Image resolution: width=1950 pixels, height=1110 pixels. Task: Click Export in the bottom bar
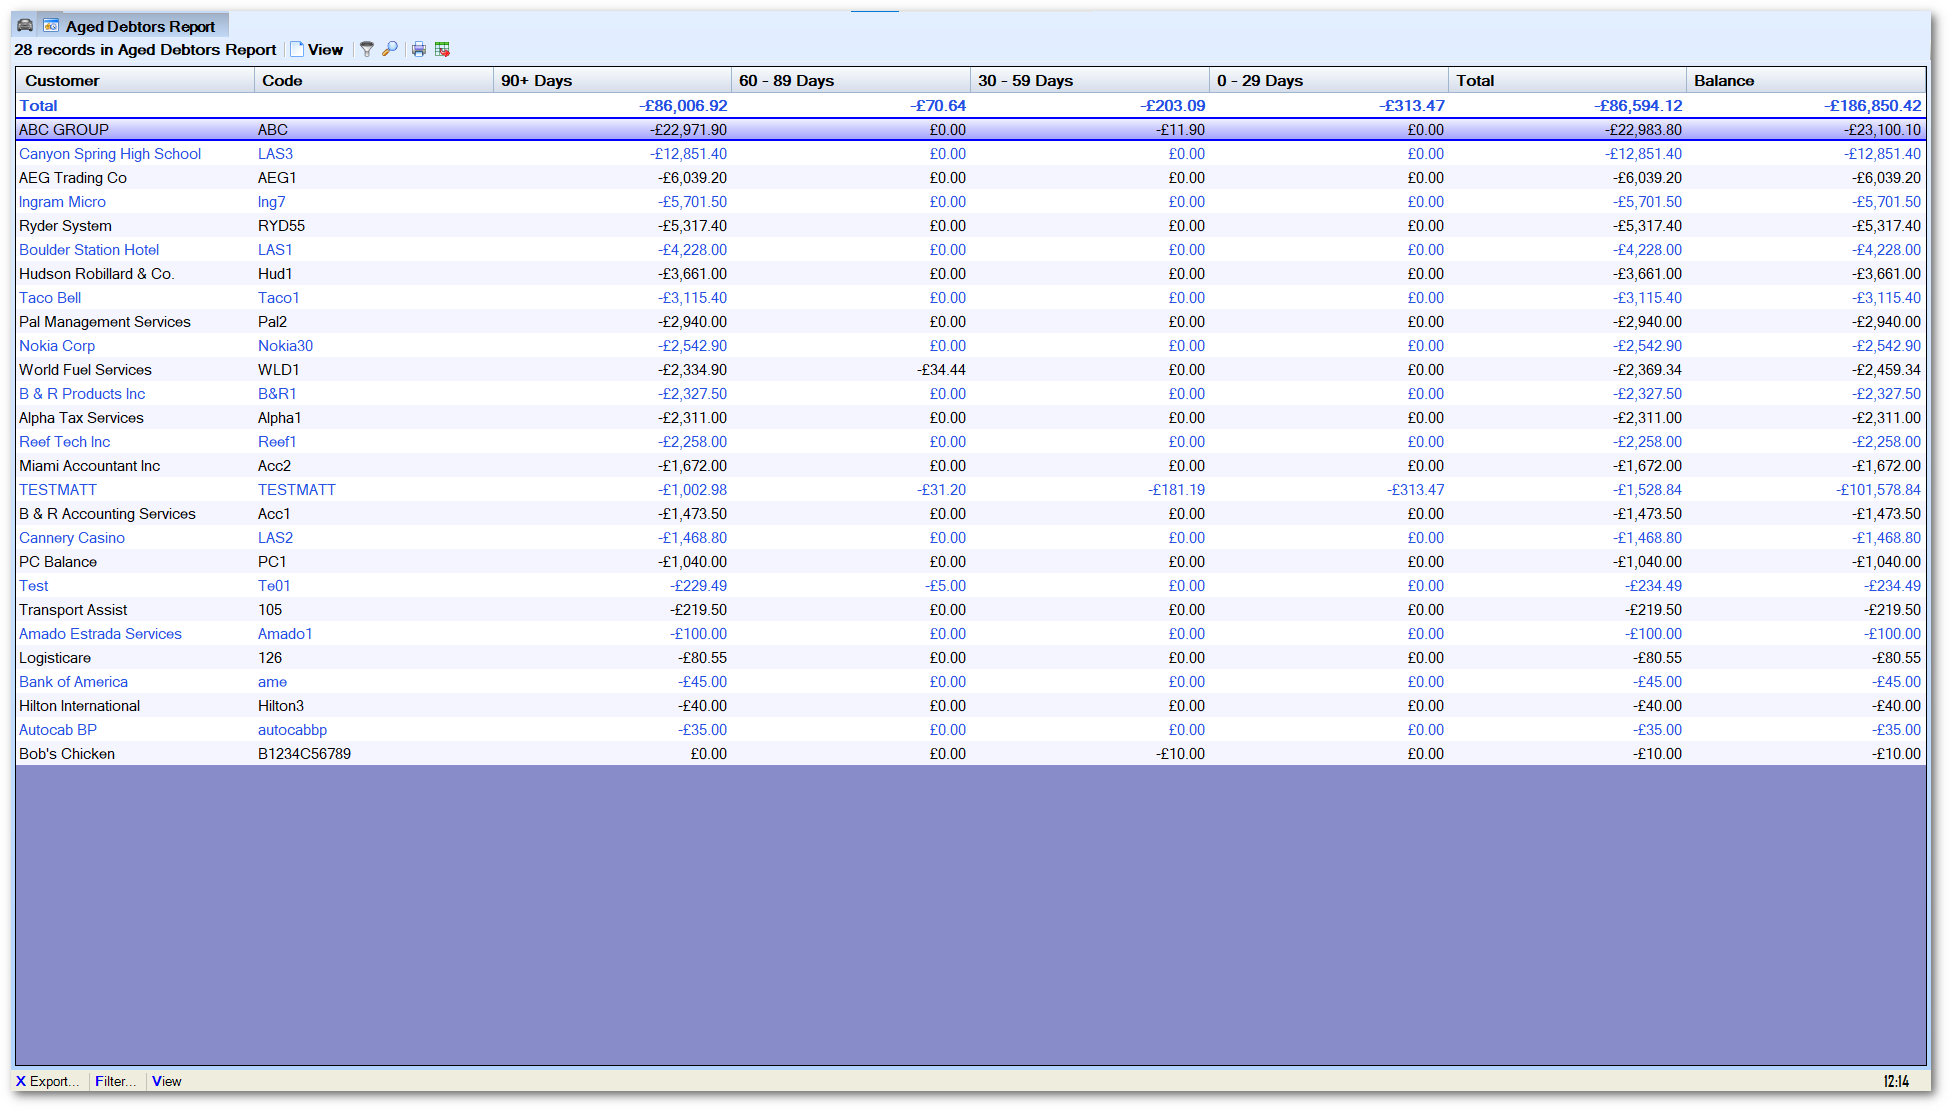click(47, 1081)
